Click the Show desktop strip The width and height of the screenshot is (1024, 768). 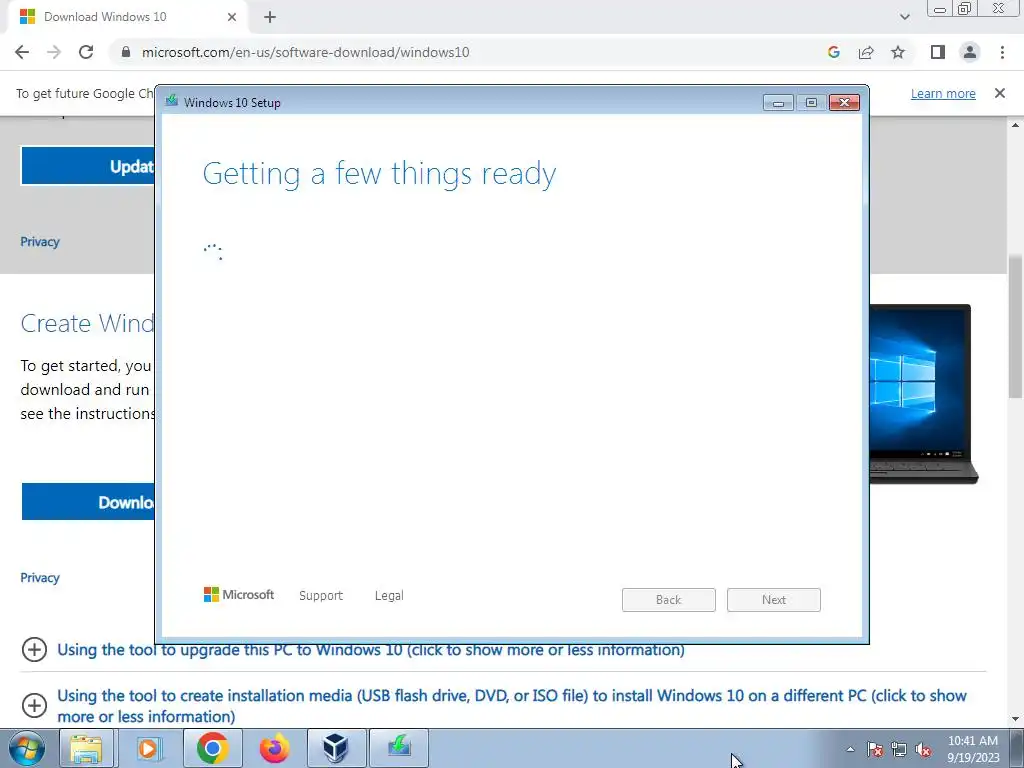(1017, 748)
